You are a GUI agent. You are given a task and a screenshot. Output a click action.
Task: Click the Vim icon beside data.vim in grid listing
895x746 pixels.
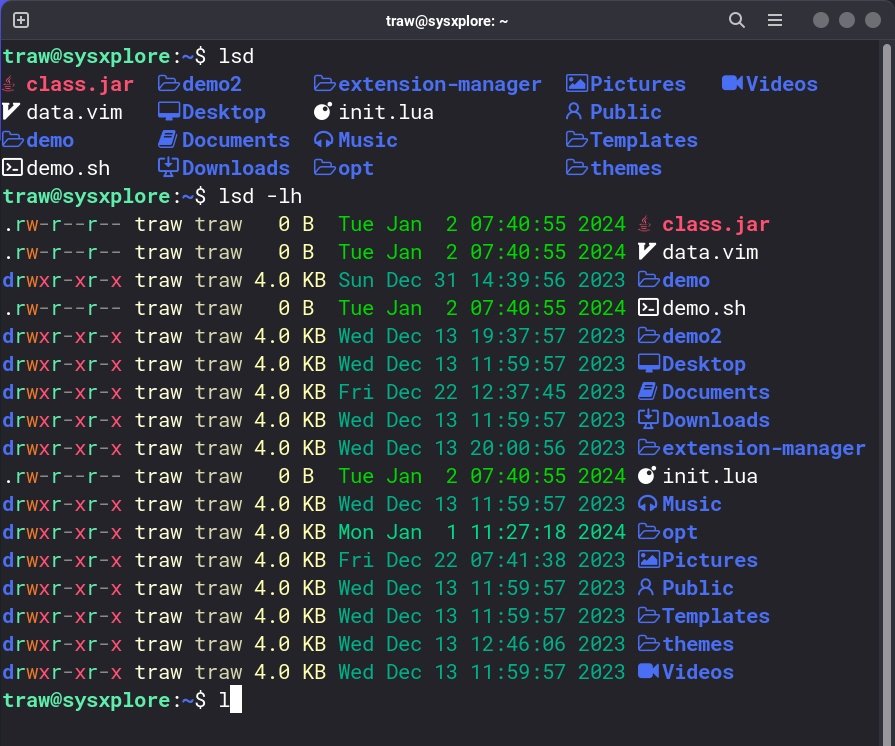tap(11, 112)
